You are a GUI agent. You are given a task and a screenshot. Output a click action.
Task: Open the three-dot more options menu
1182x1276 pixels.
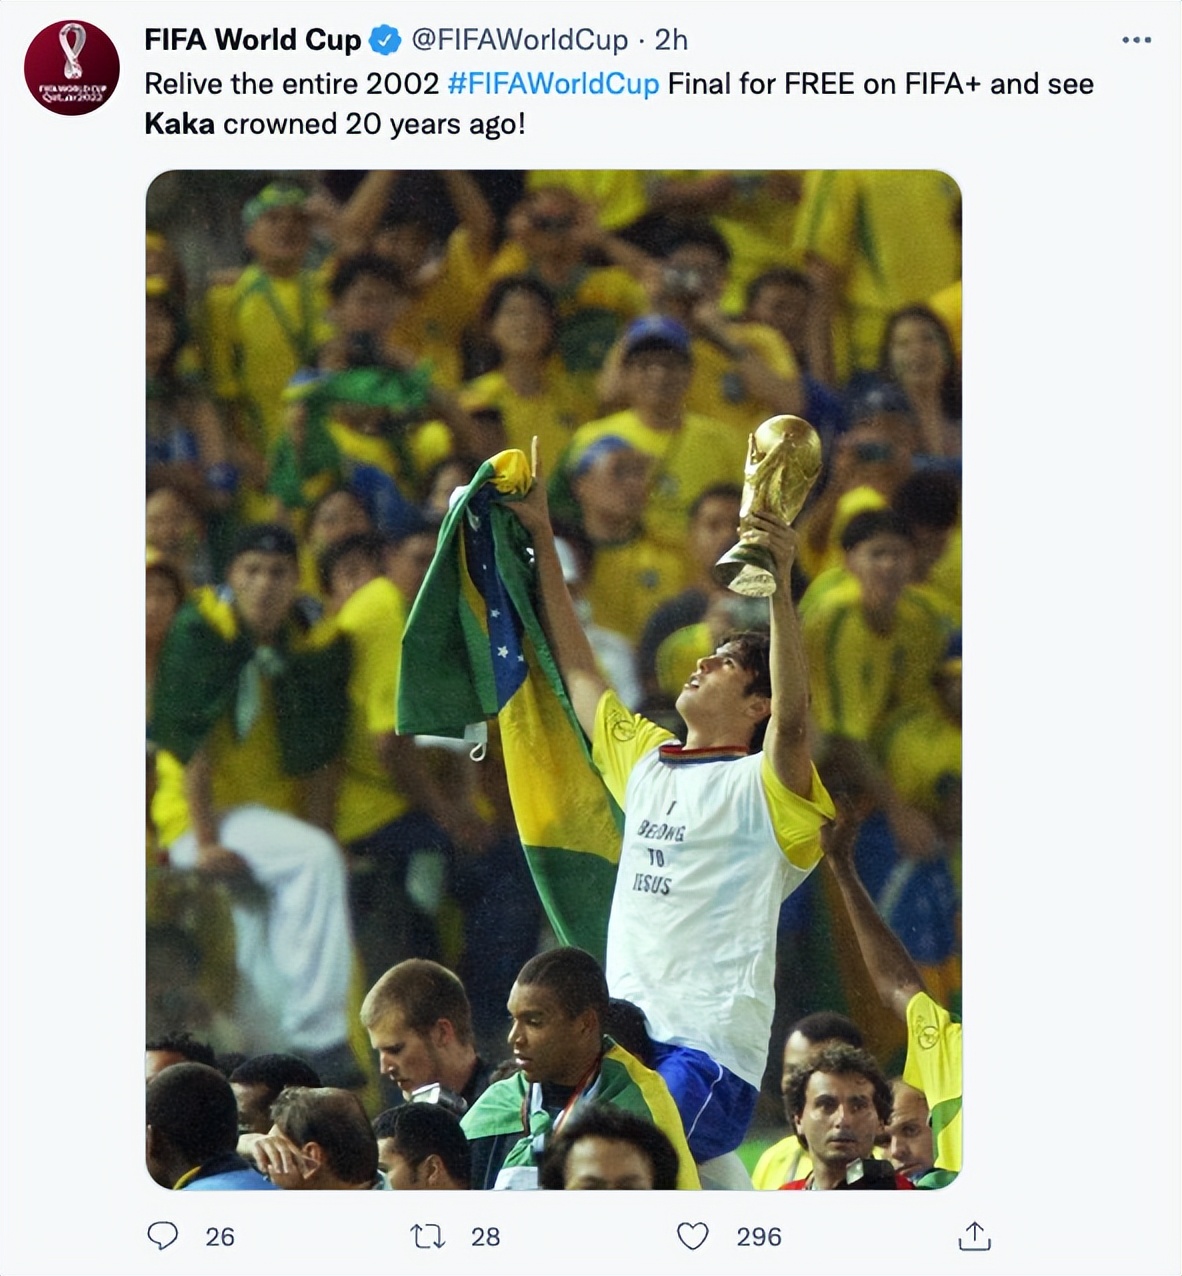pyautogui.click(x=1136, y=40)
